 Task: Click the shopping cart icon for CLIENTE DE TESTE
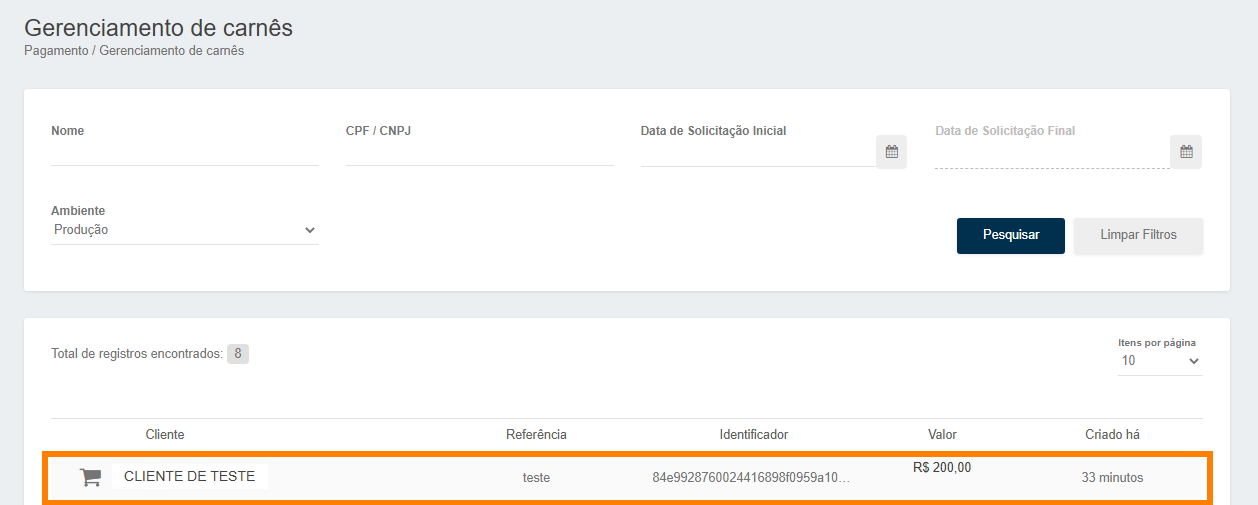pyautogui.click(x=90, y=478)
